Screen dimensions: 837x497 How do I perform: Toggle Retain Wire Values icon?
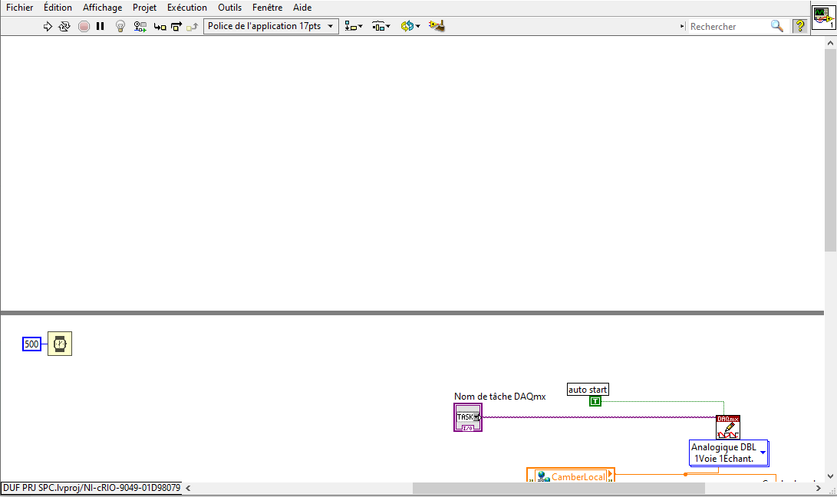[140, 26]
